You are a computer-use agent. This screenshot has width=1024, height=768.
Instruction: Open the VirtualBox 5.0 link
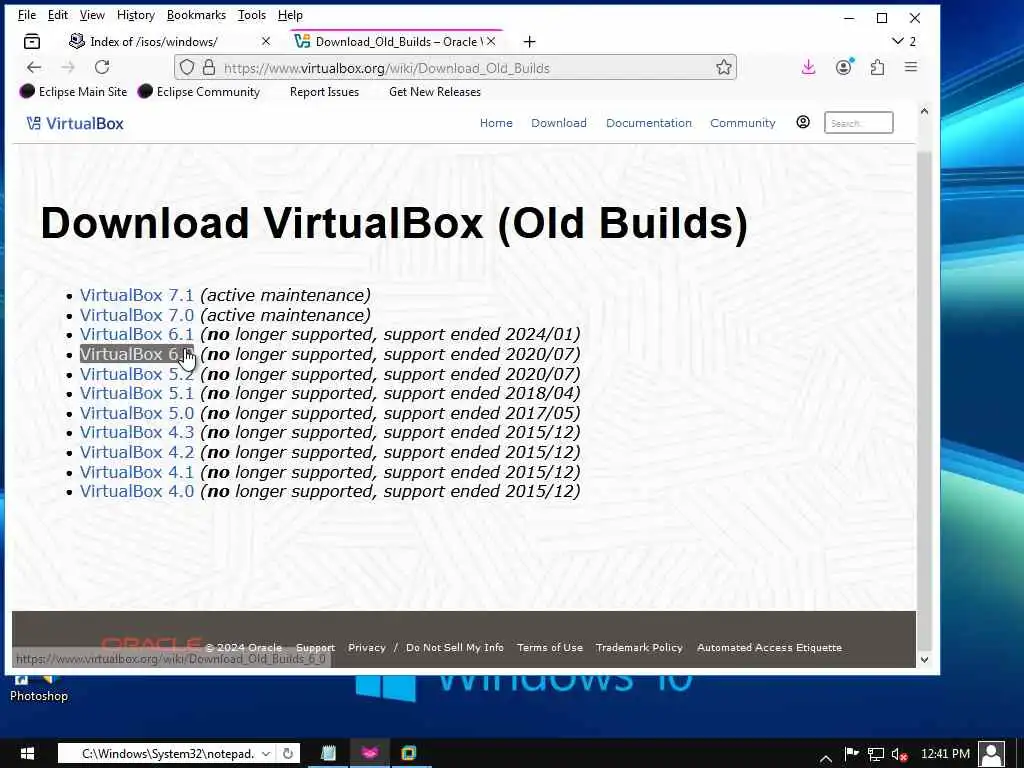tap(136, 413)
